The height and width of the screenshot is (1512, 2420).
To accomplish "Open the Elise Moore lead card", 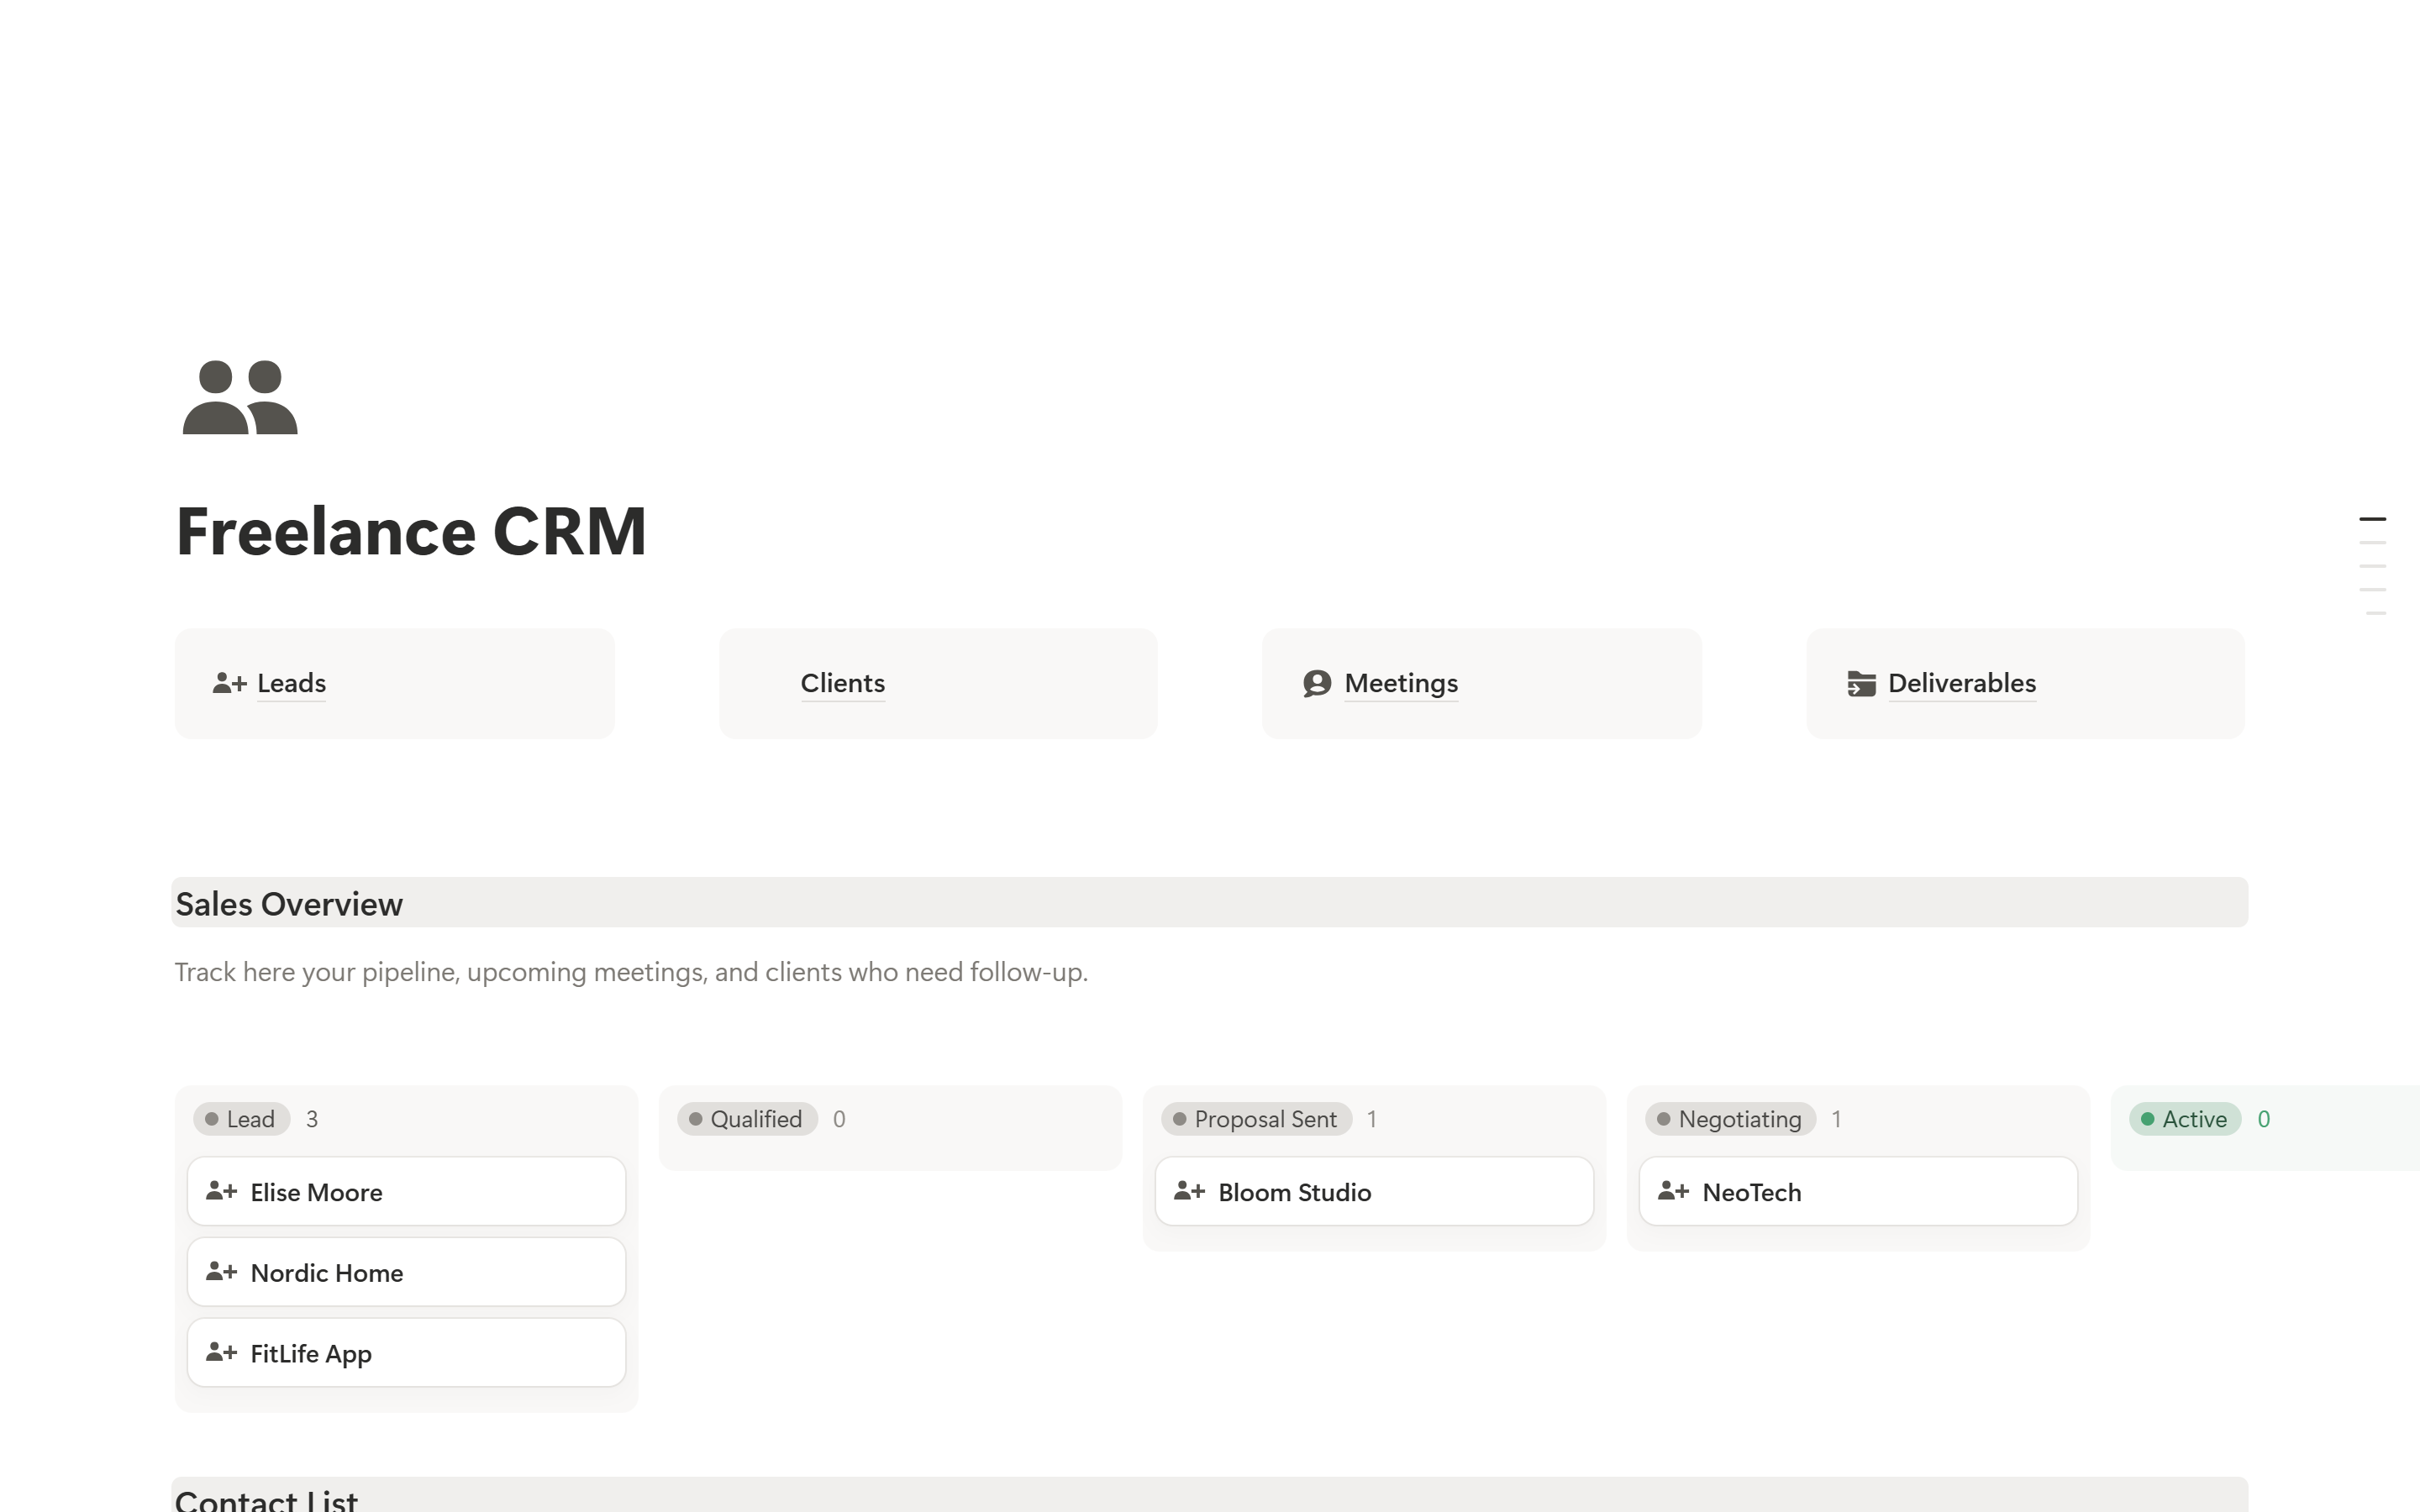I will 406,1191.
